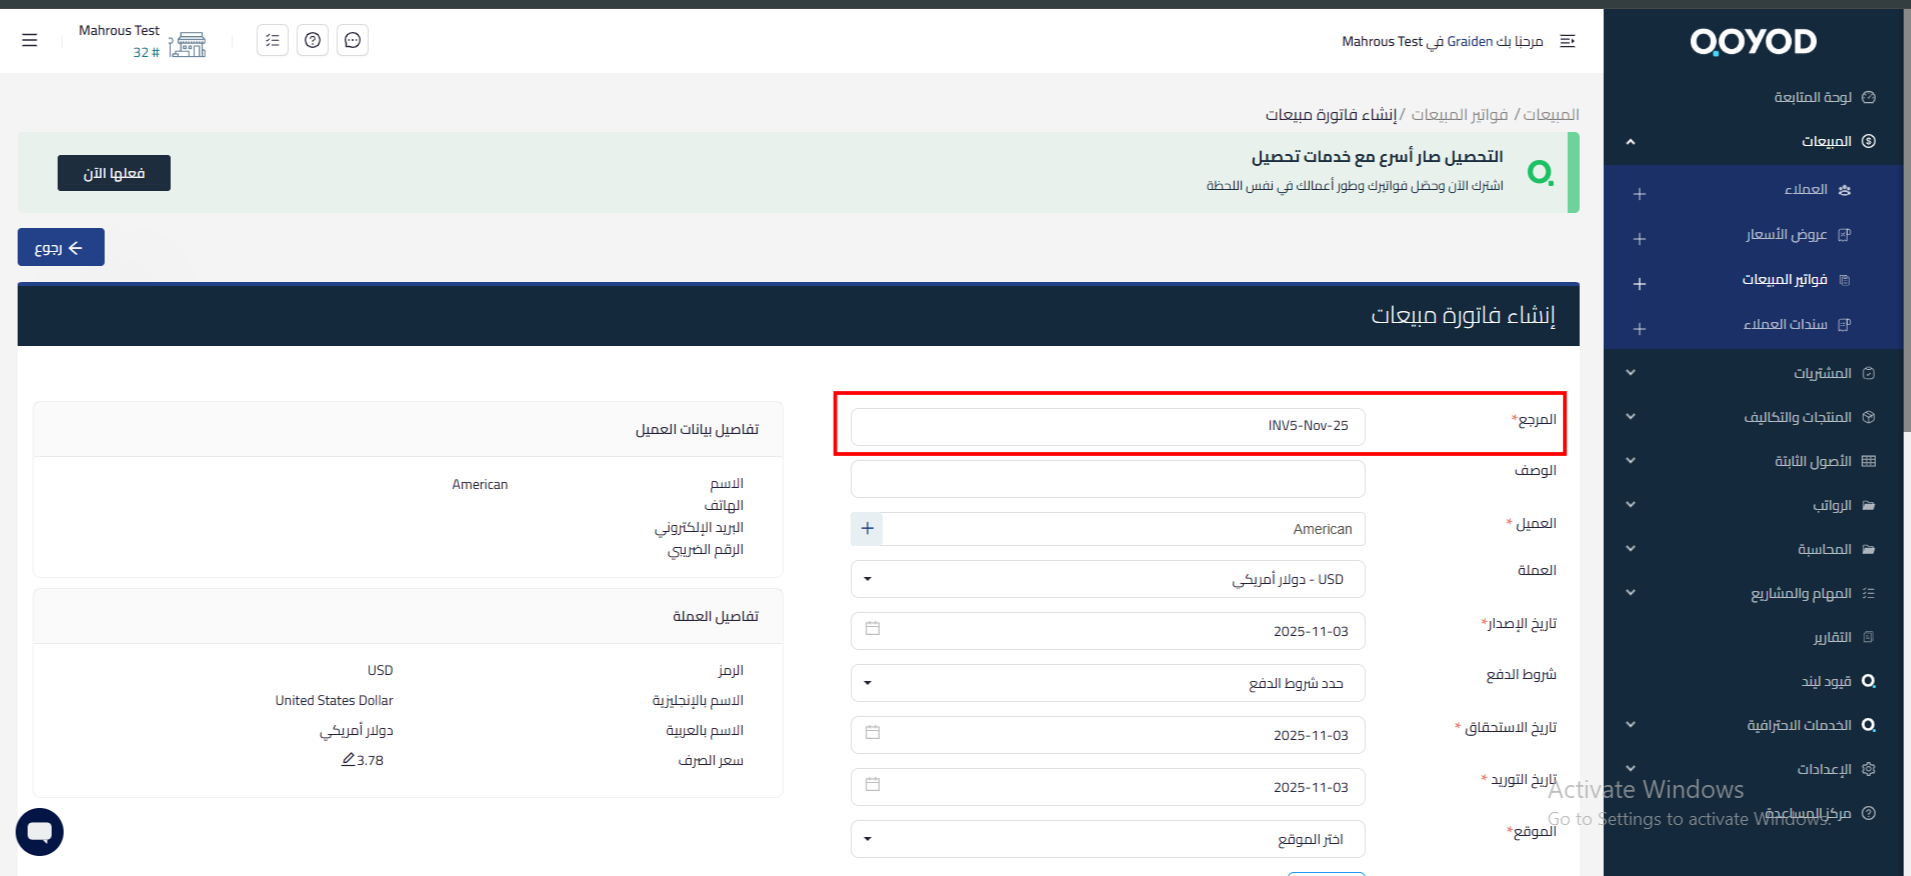Click the رجوع back button
1911x876 pixels.
tap(61, 247)
